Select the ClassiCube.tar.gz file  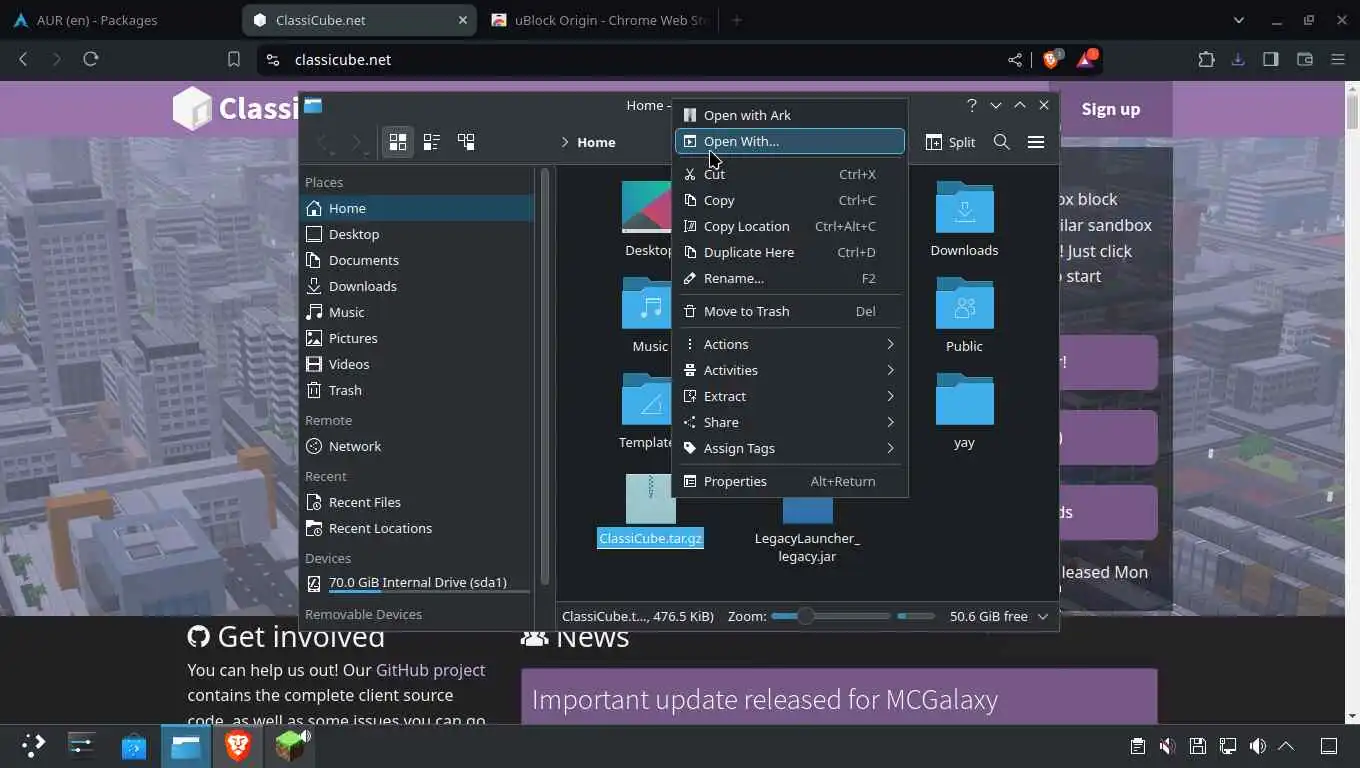point(650,510)
